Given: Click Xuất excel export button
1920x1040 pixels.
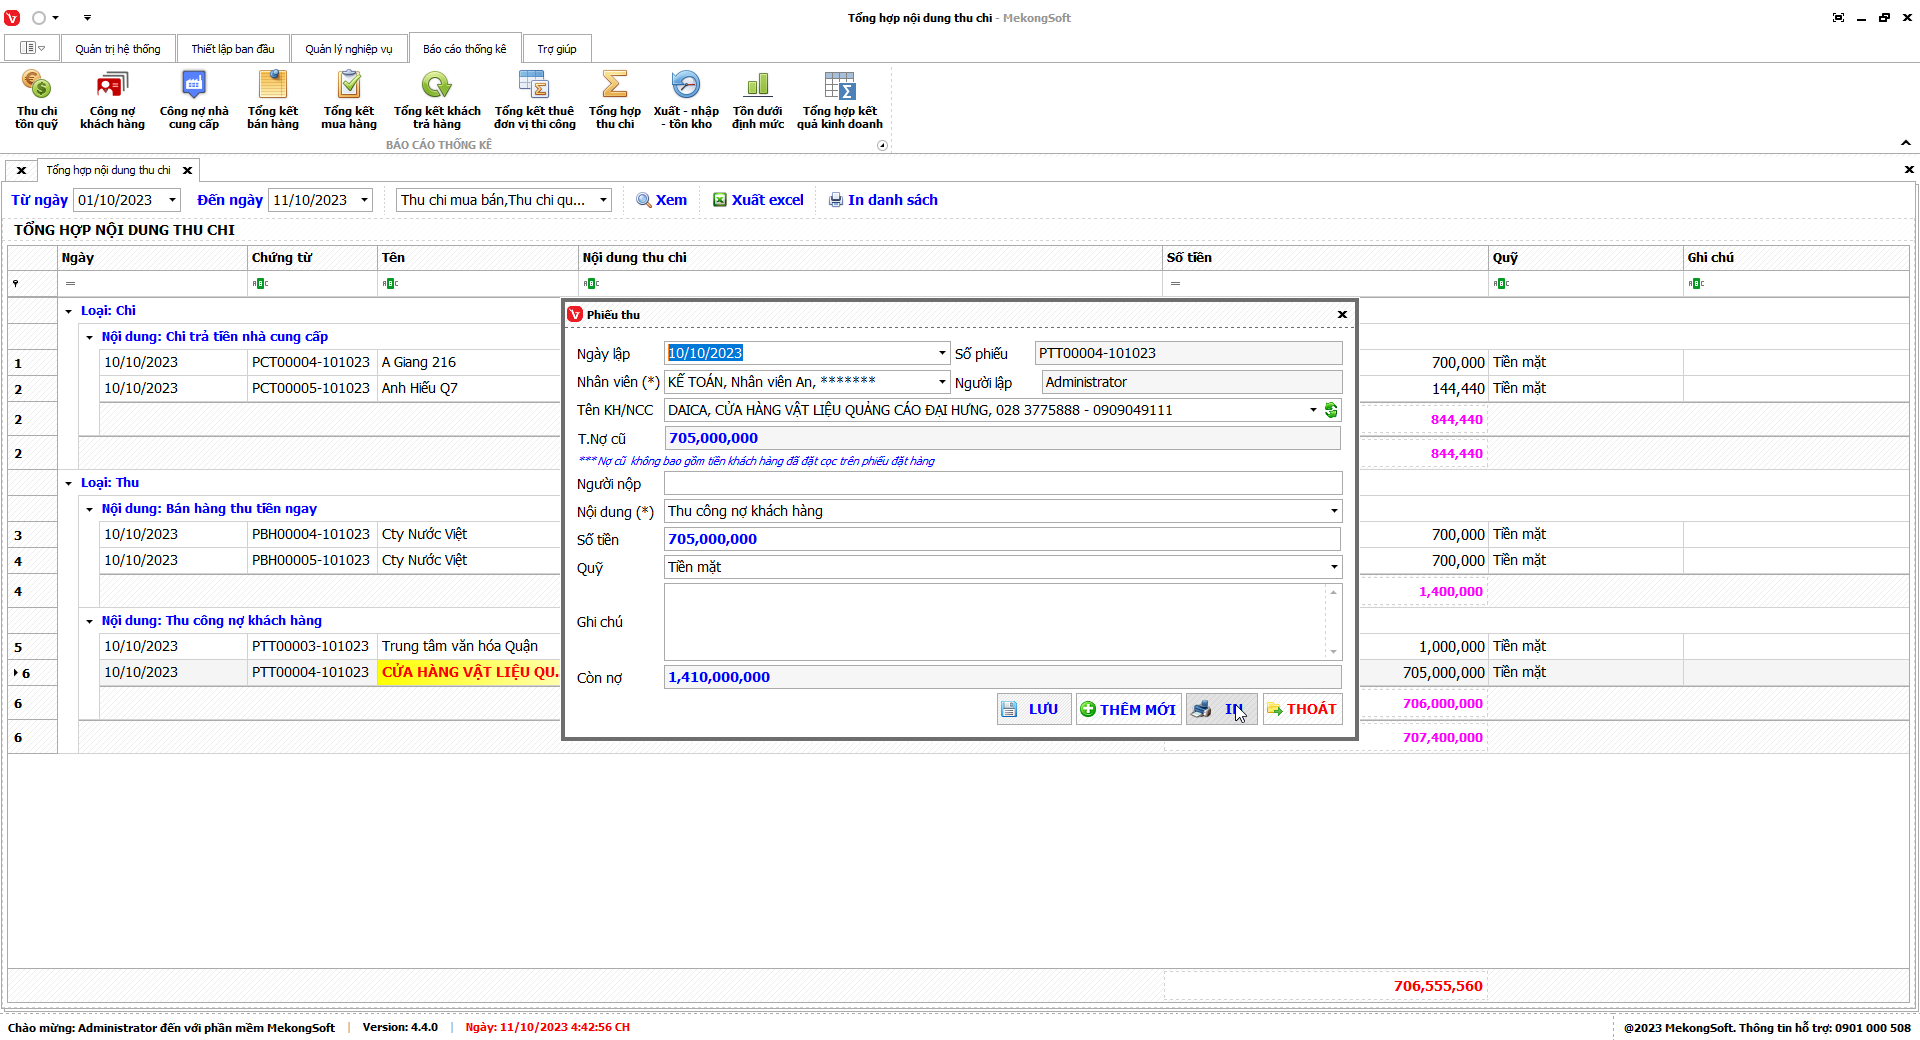Looking at the screenshot, I should coord(758,200).
